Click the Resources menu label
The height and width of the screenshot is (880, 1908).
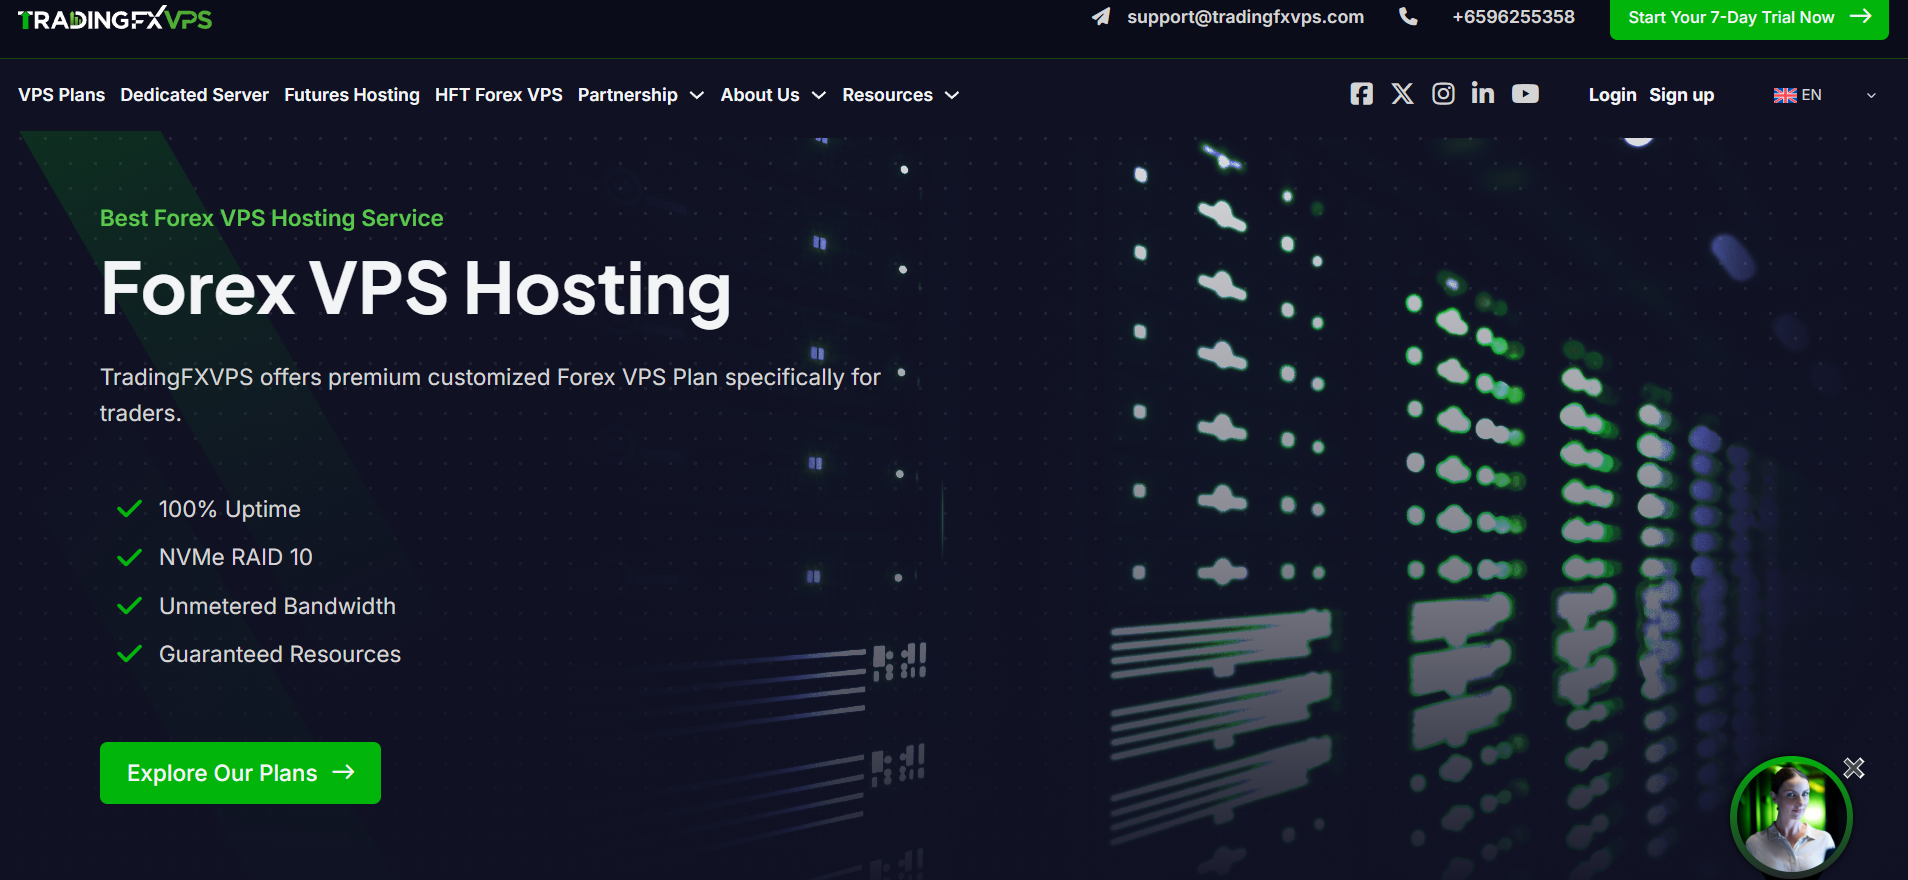click(x=887, y=95)
